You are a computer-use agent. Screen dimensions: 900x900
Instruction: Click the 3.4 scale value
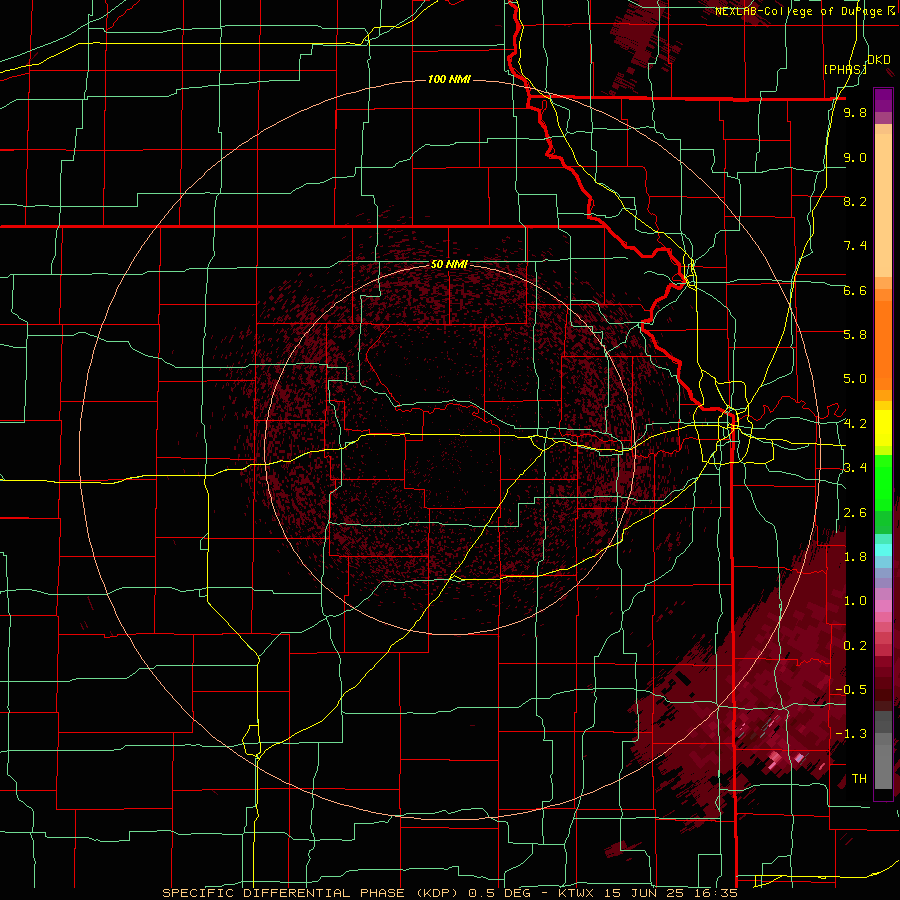(x=855, y=468)
